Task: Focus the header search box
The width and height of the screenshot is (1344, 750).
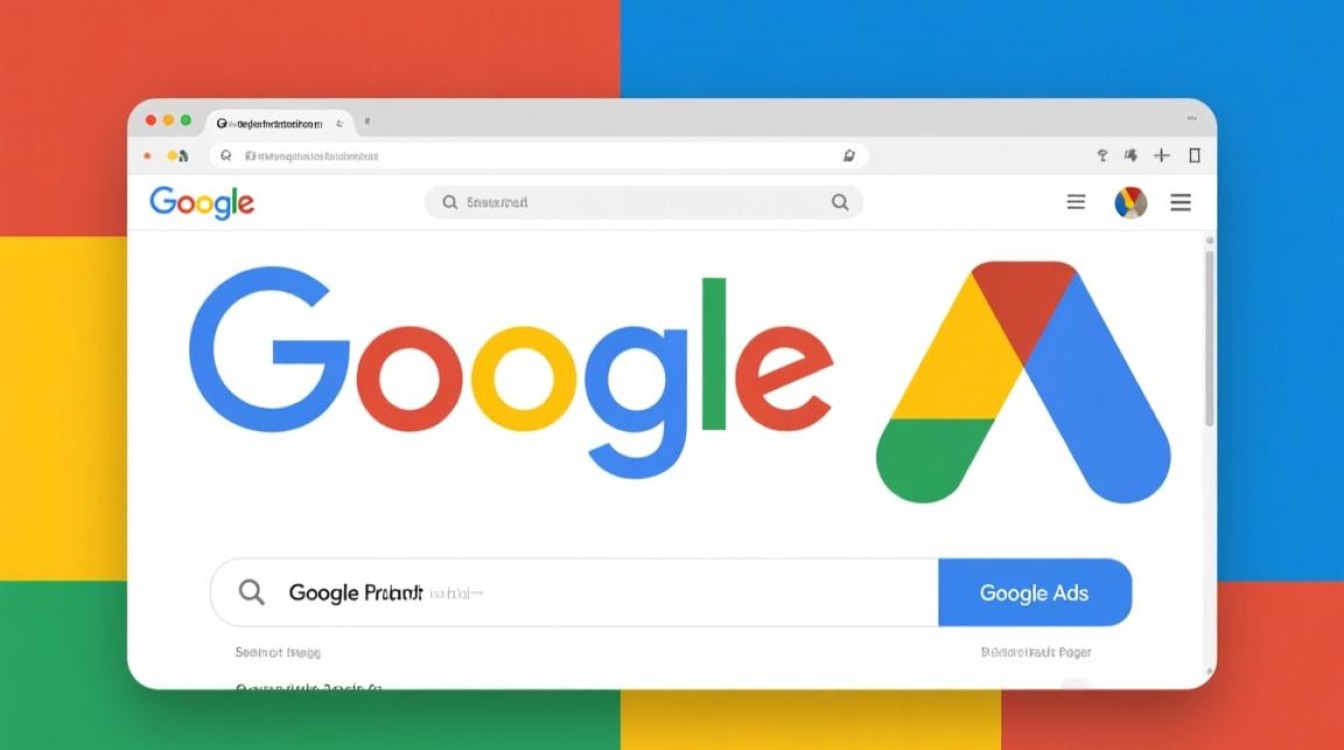Action: (644, 203)
